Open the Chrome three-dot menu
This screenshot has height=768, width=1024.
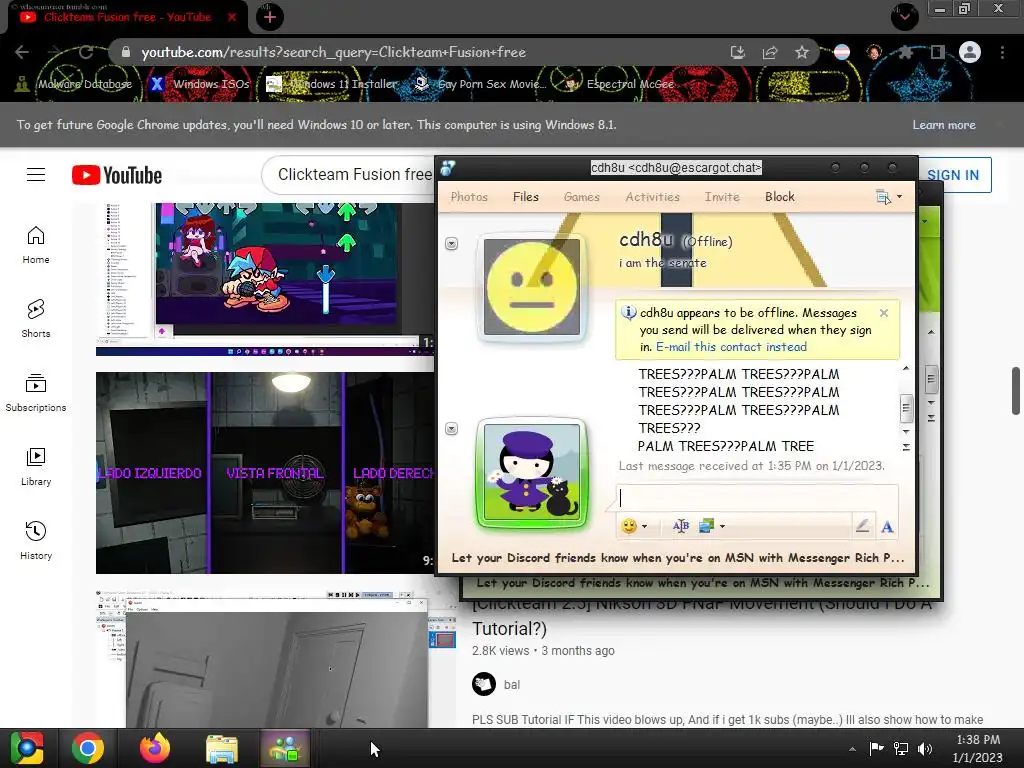pyautogui.click(x=1002, y=52)
